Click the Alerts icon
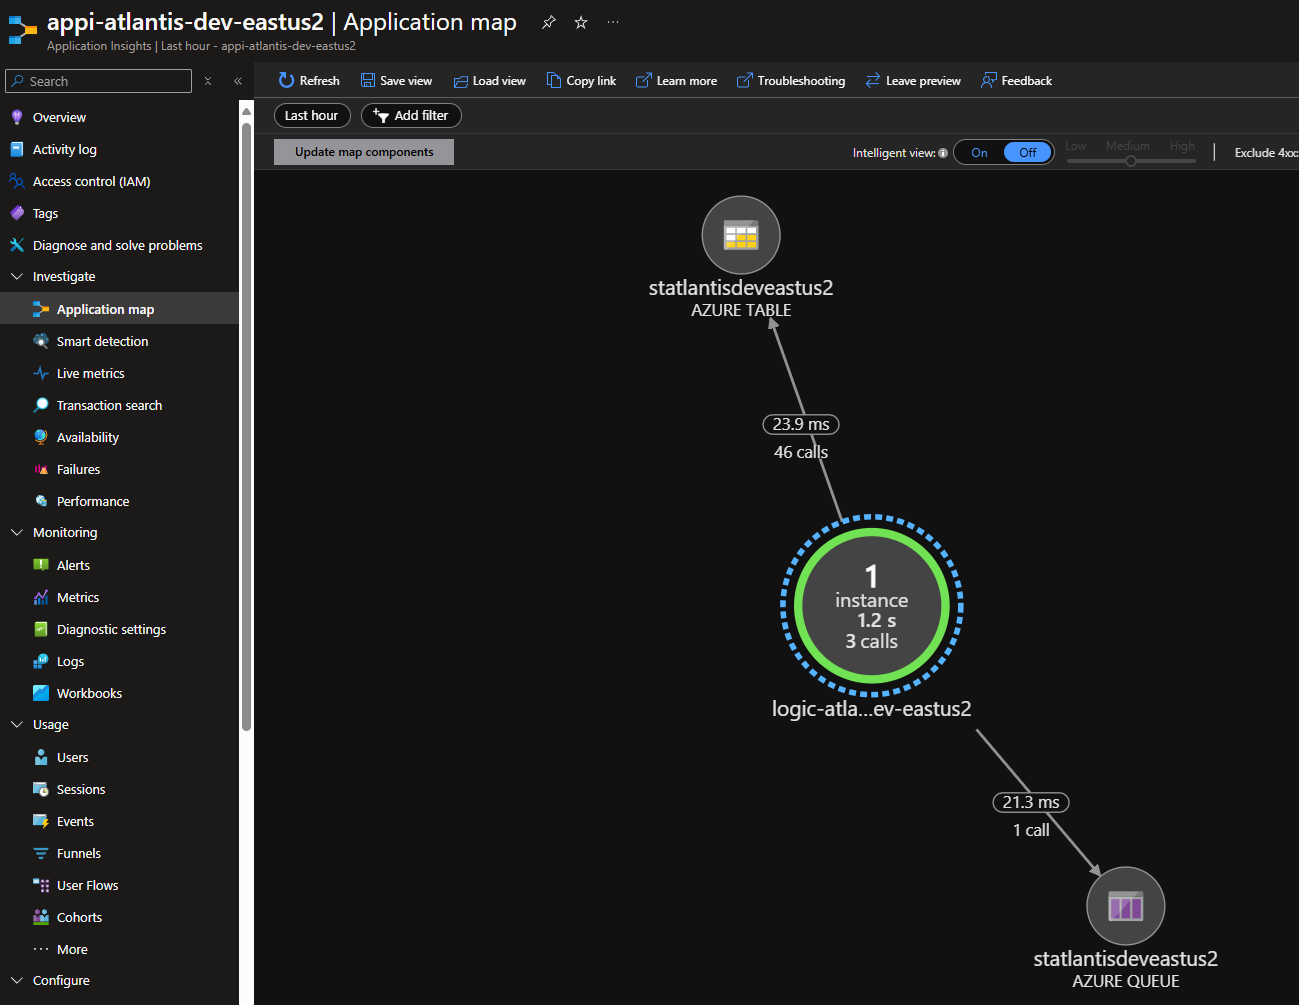 [41, 565]
